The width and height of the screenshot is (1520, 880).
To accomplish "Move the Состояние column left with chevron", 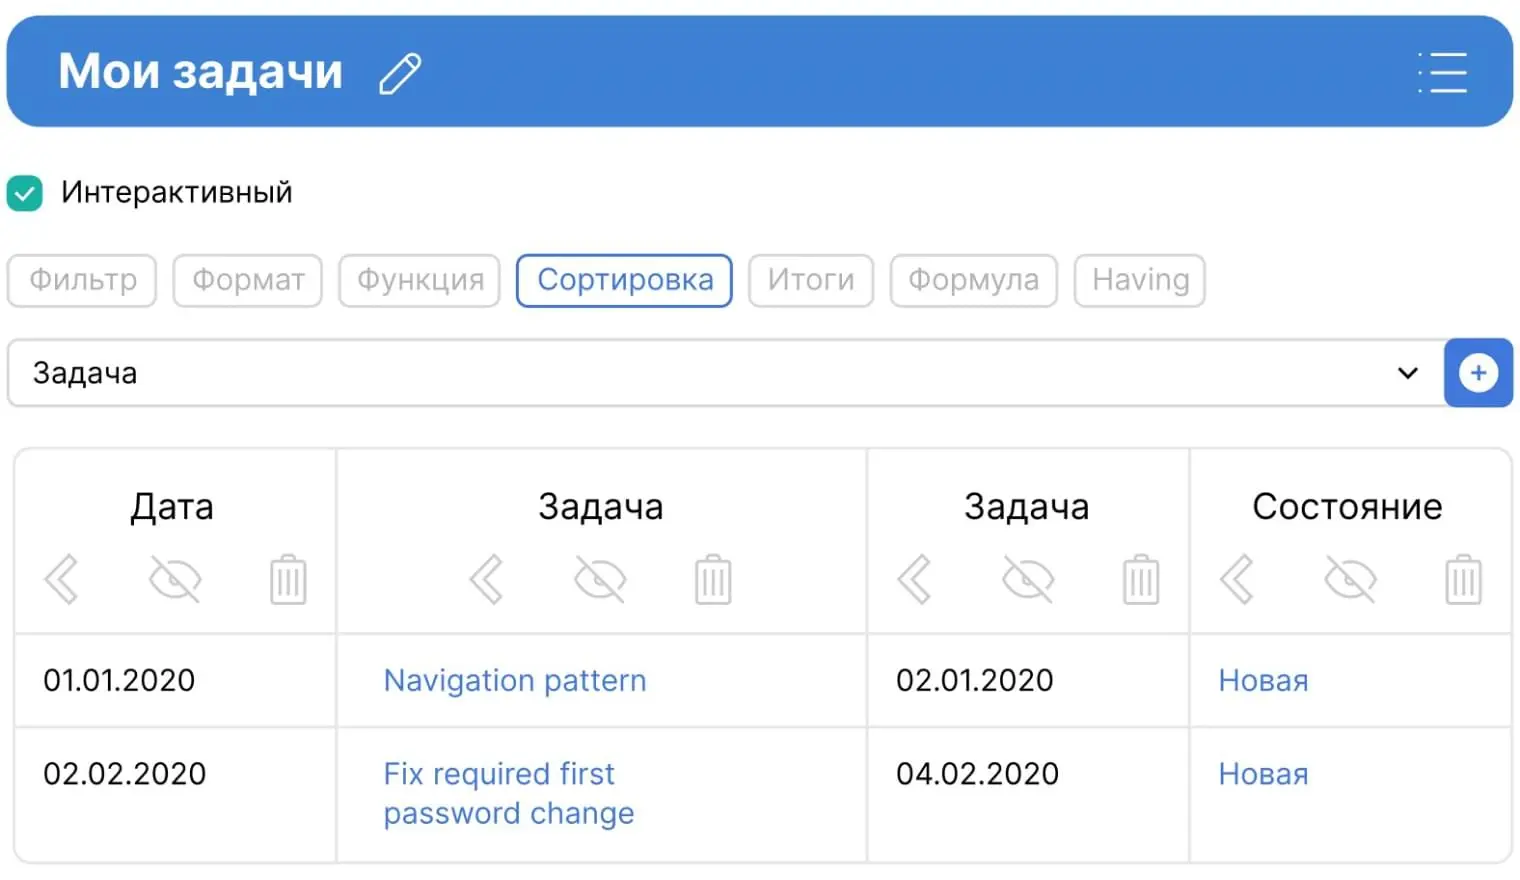I will (x=1237, y=579).
